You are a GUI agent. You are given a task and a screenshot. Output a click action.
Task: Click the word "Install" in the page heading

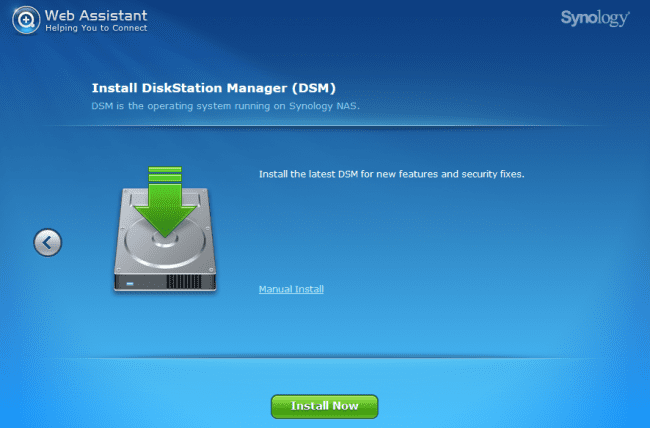[x=110, y=87]
